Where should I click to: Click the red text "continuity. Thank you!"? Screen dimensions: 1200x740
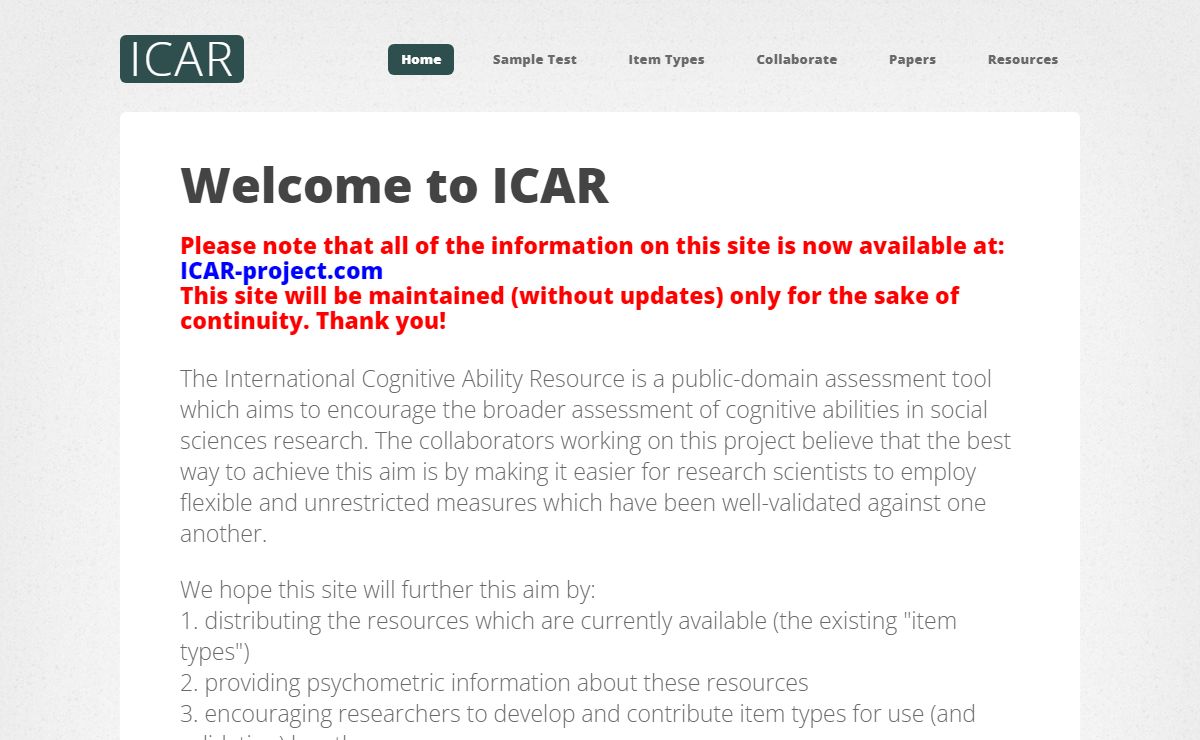click(313, 321)
